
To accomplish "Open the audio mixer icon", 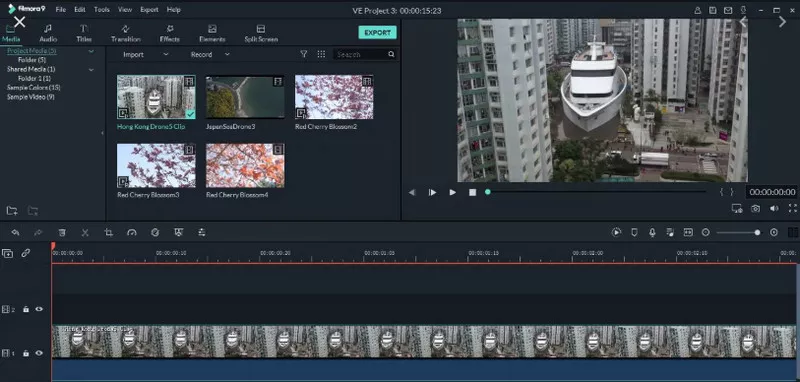I will pyautogui.click(x=670, y=233).
